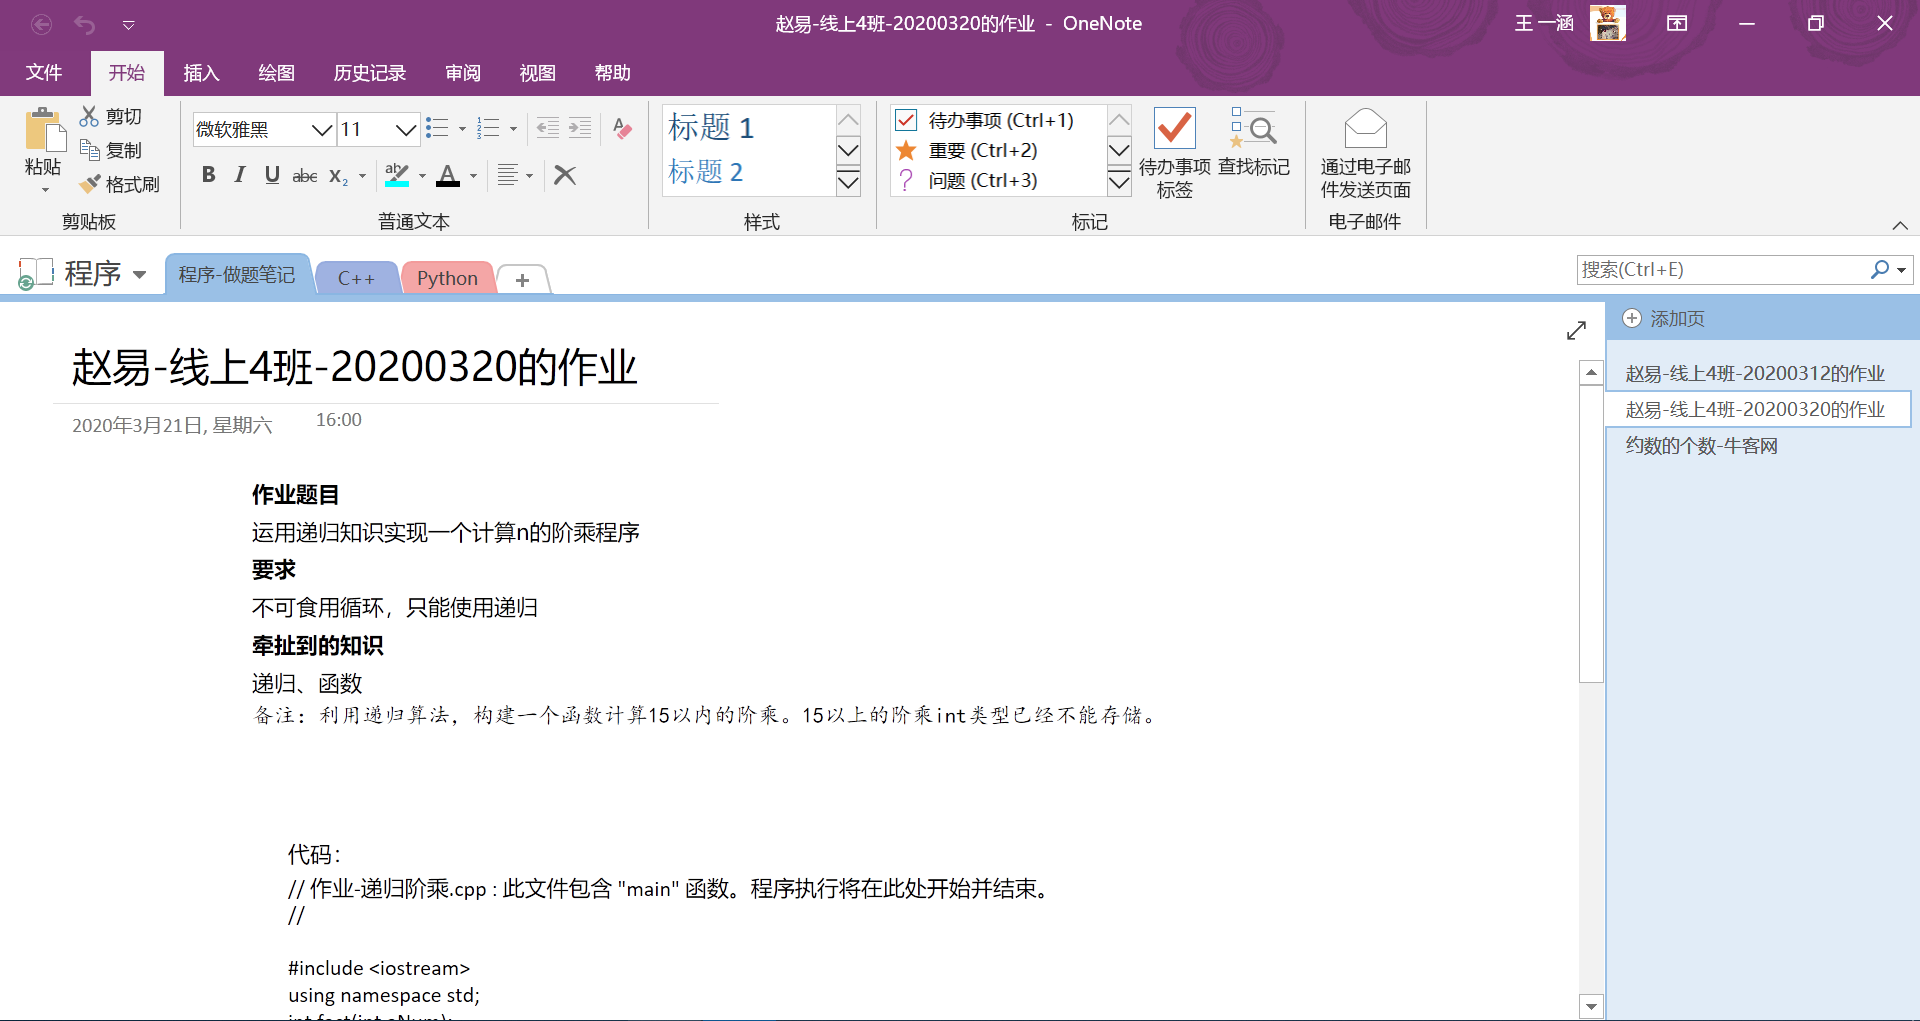This screenshot has height=1021, width=1920.
Task: Click the plus tab to add section
Action: tap(522, 280)
